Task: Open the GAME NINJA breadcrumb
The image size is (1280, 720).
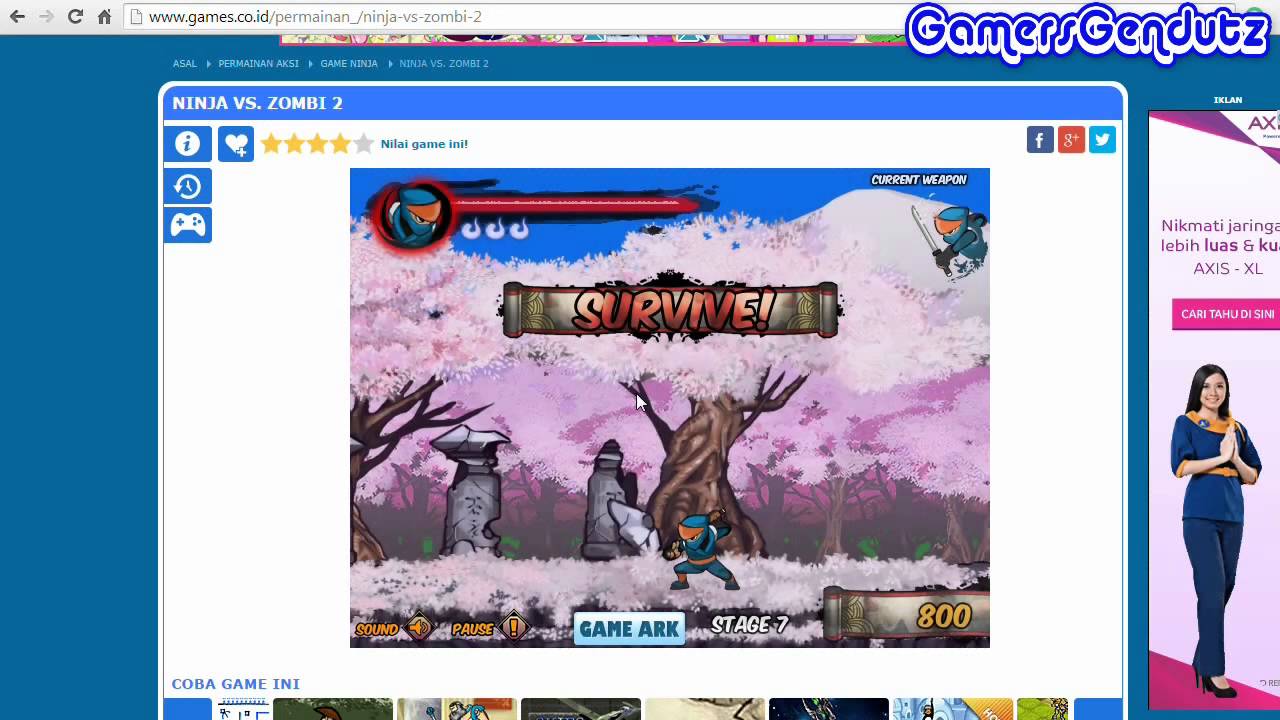Action: [x=349, y=64]
